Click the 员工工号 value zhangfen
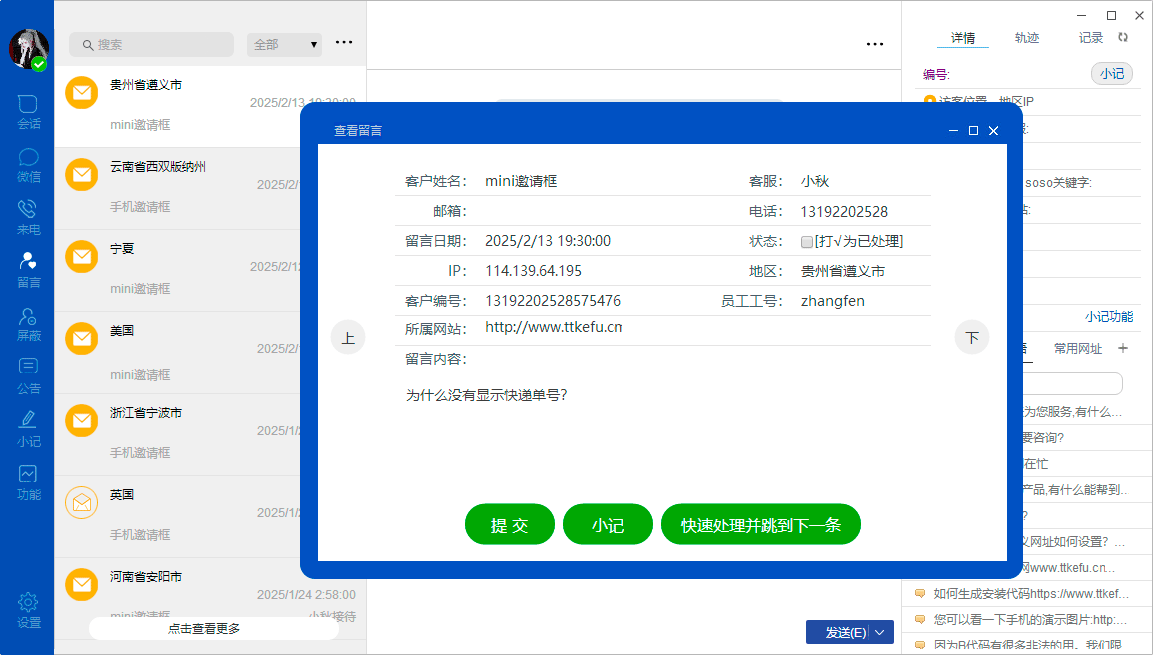1153x655 pixels. (832, 301)
